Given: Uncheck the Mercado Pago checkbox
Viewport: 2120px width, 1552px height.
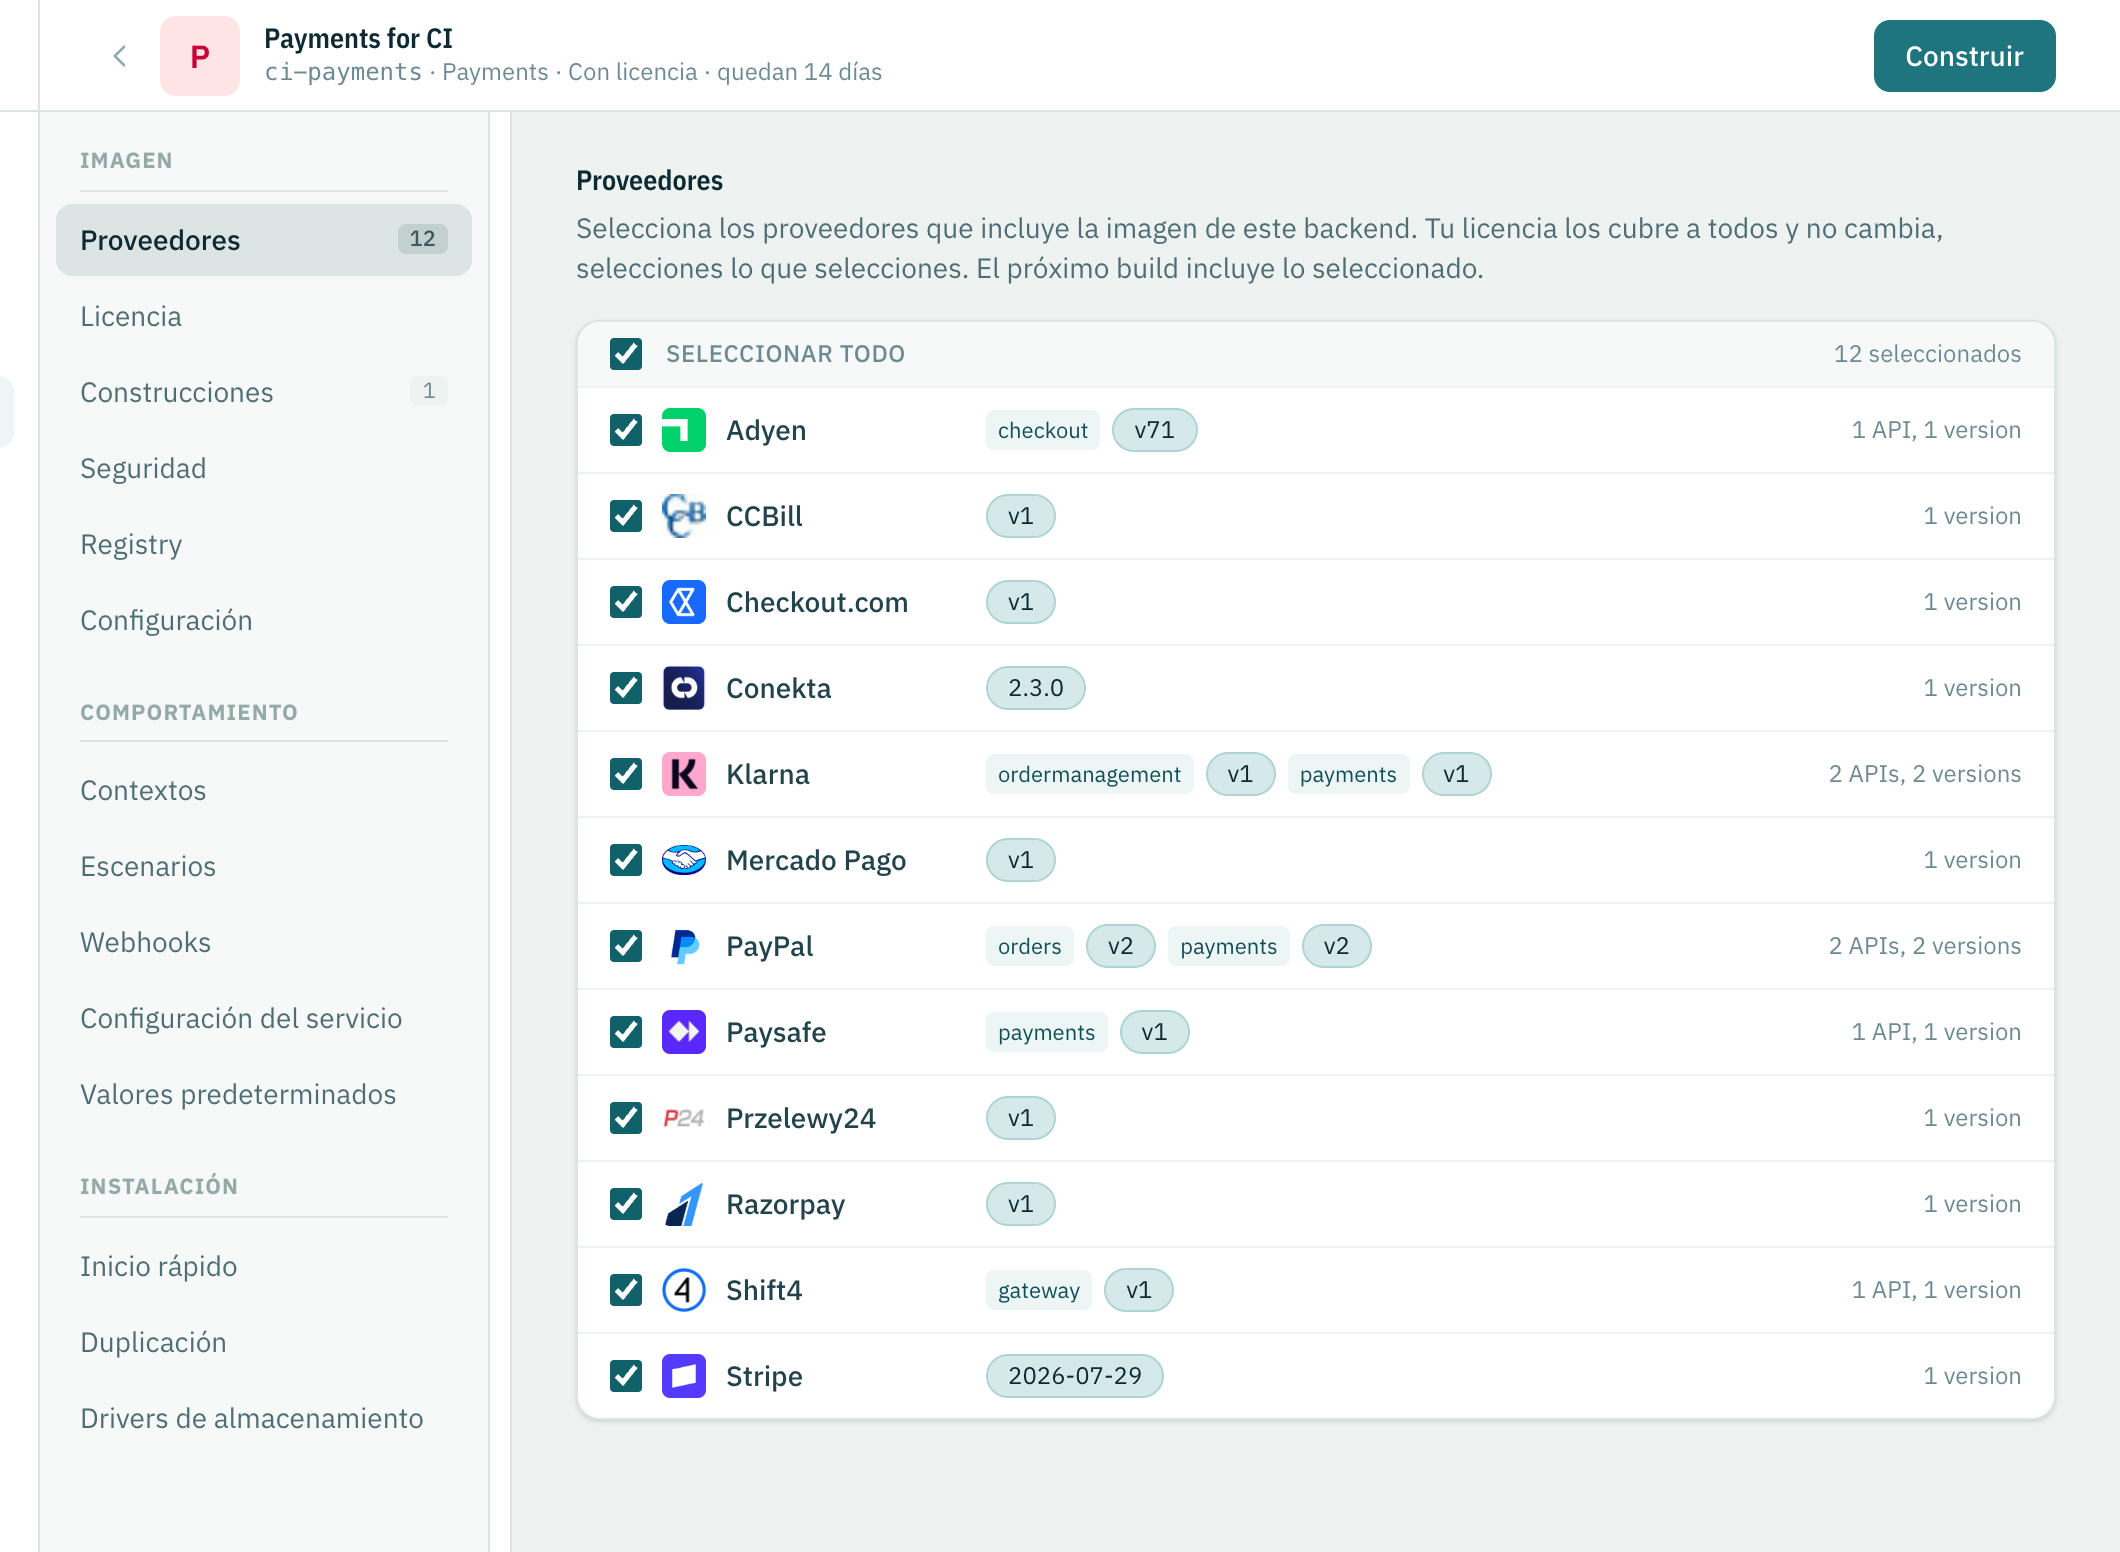Looking at the screenshot, I should [626, 860].
